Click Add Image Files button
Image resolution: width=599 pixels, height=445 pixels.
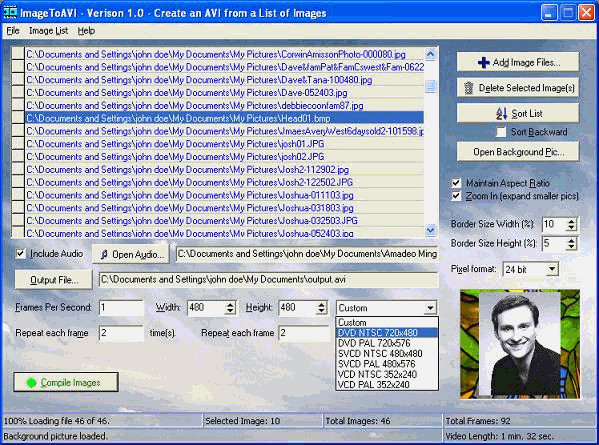tap(518, 62)
